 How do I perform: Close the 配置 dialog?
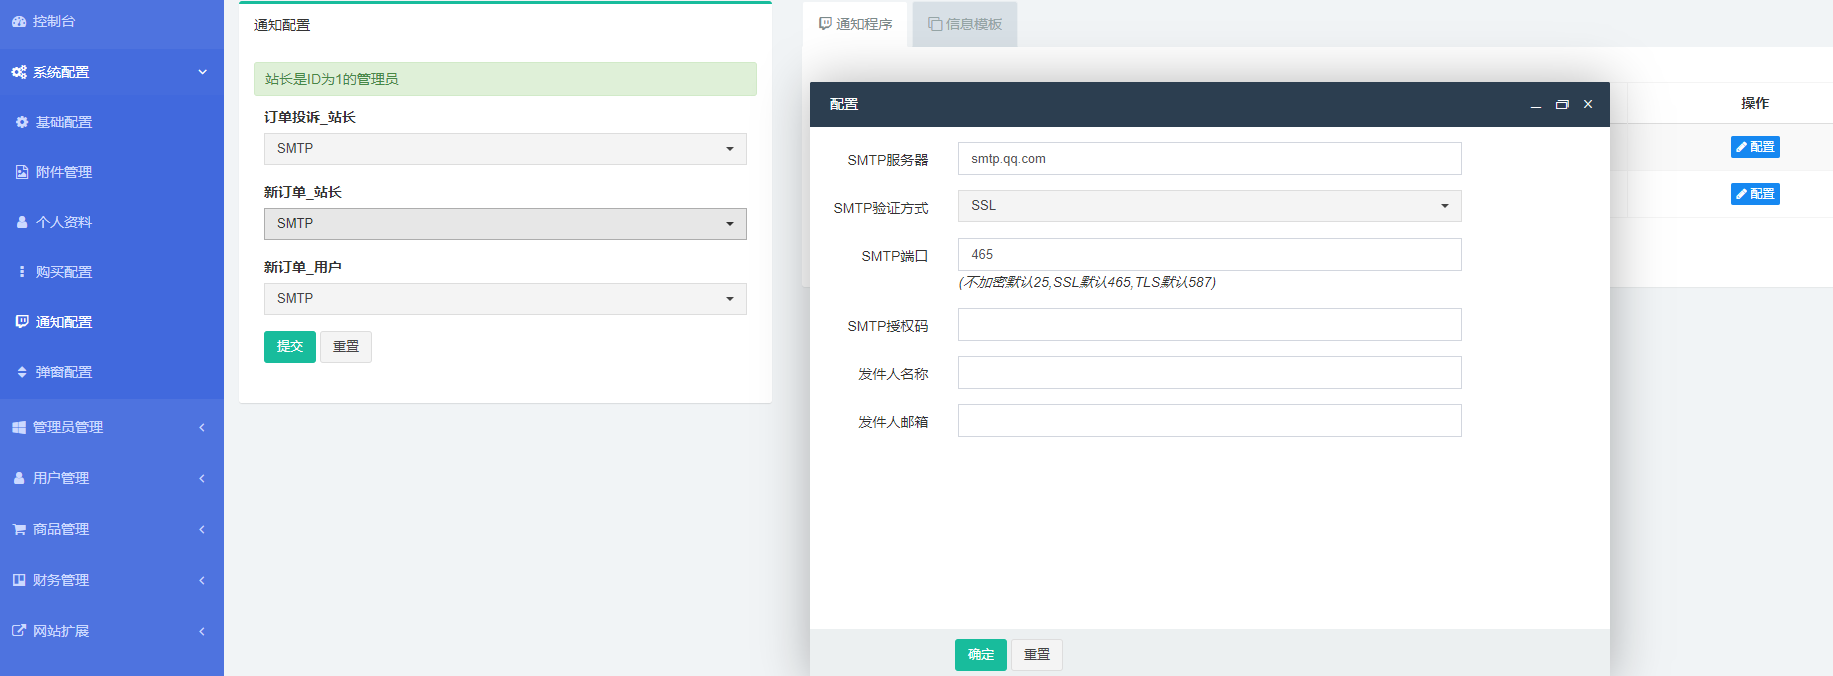click(x=1588, y=105)
